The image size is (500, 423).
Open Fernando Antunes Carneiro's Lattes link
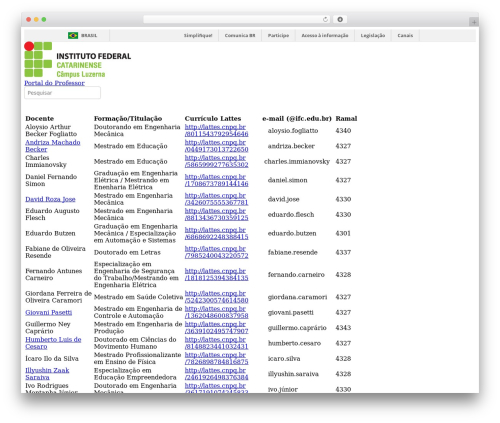pos(216,274)
